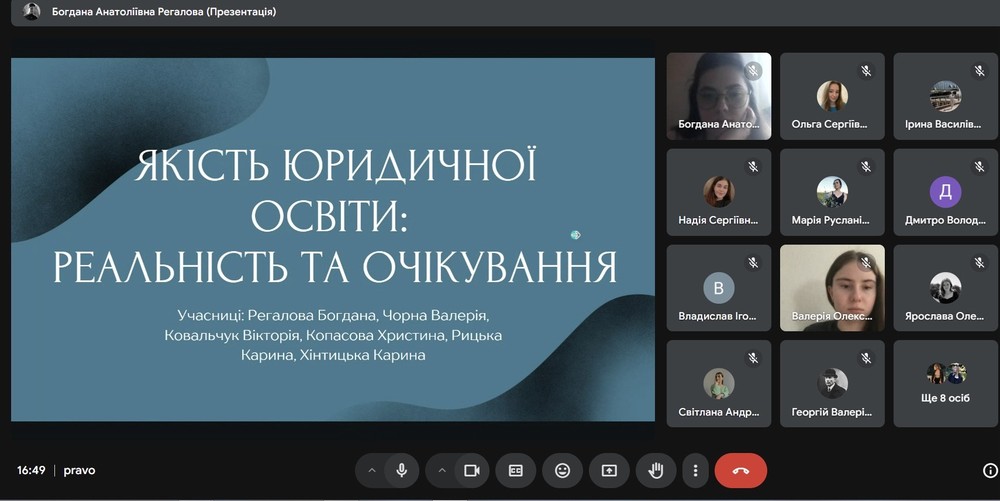Click muted mic icon on Георгій Валері tile
The image size is (1000, 501).
tap(866, 358)
